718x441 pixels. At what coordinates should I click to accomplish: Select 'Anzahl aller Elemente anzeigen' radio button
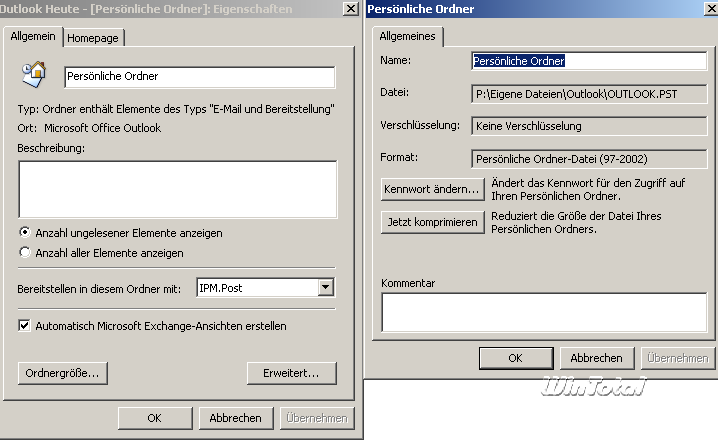coord(25,253)
